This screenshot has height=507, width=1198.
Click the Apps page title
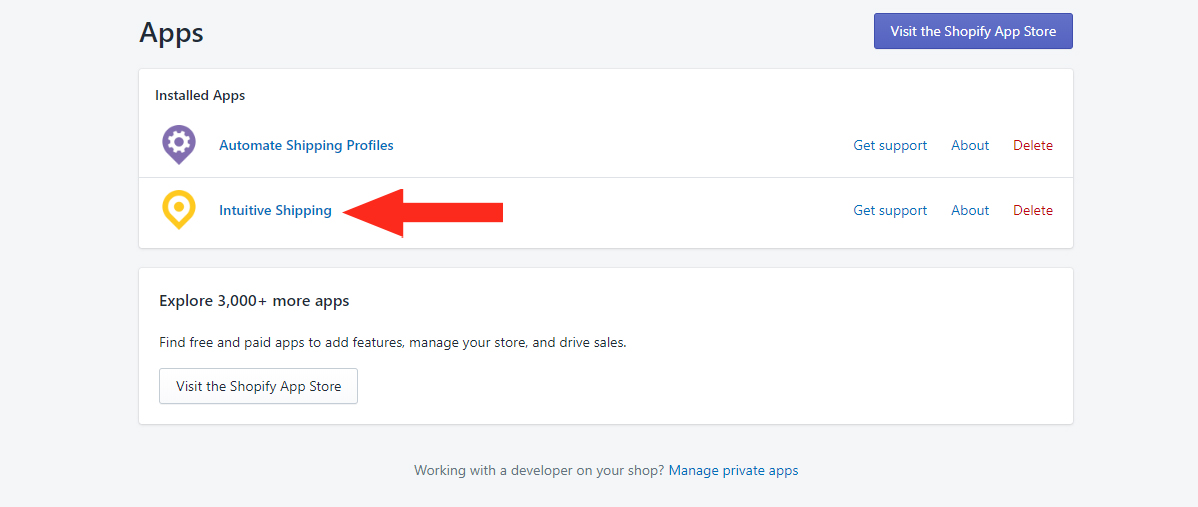point(171,32)
